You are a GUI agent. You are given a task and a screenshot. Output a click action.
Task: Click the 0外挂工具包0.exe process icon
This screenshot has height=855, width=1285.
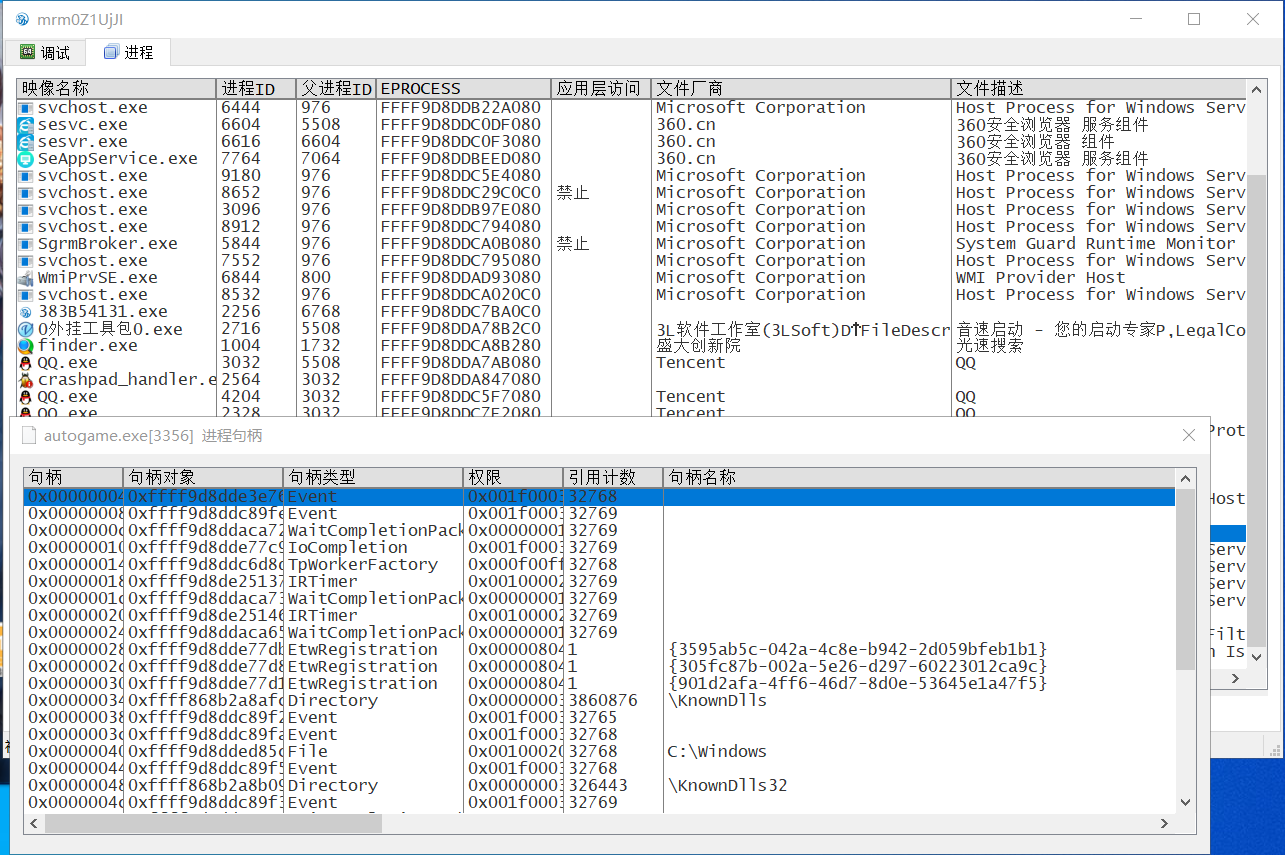(x=26, y=329)
